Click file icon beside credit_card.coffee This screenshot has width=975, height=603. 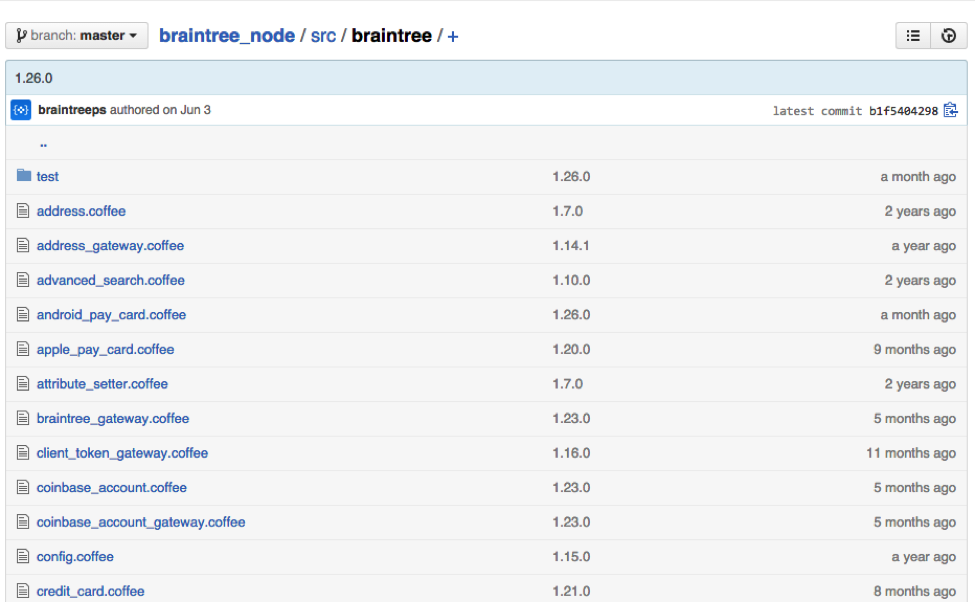click(x=23, y=591)
